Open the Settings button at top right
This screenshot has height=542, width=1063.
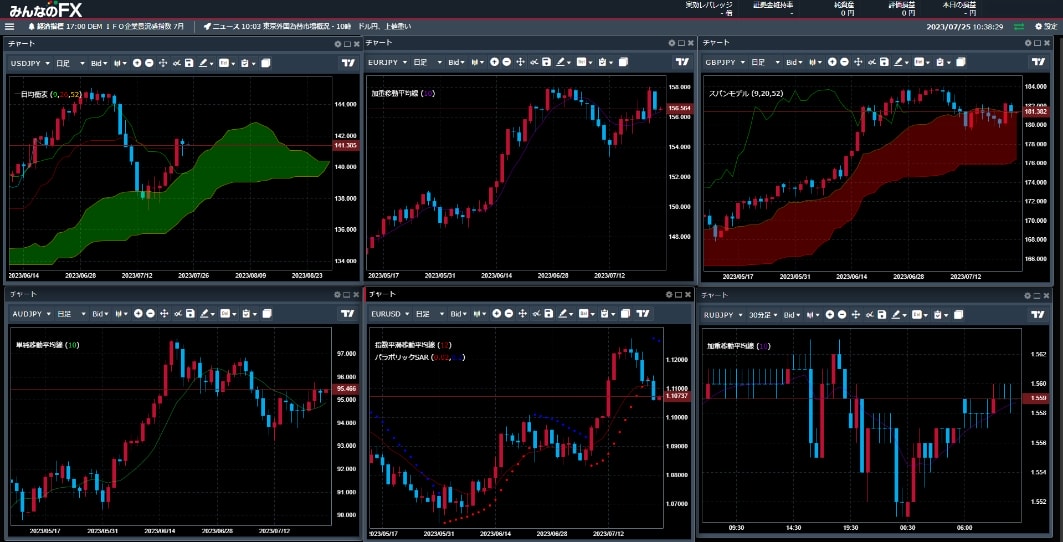pyautogui.click(x=1045, y=26)
